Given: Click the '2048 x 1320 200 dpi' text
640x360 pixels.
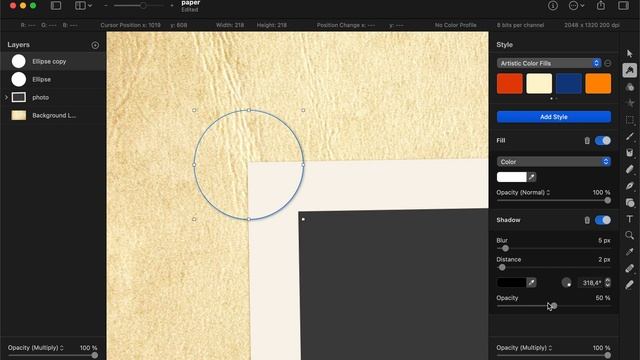Looking at the screenshot, I should tap(592, 25).
